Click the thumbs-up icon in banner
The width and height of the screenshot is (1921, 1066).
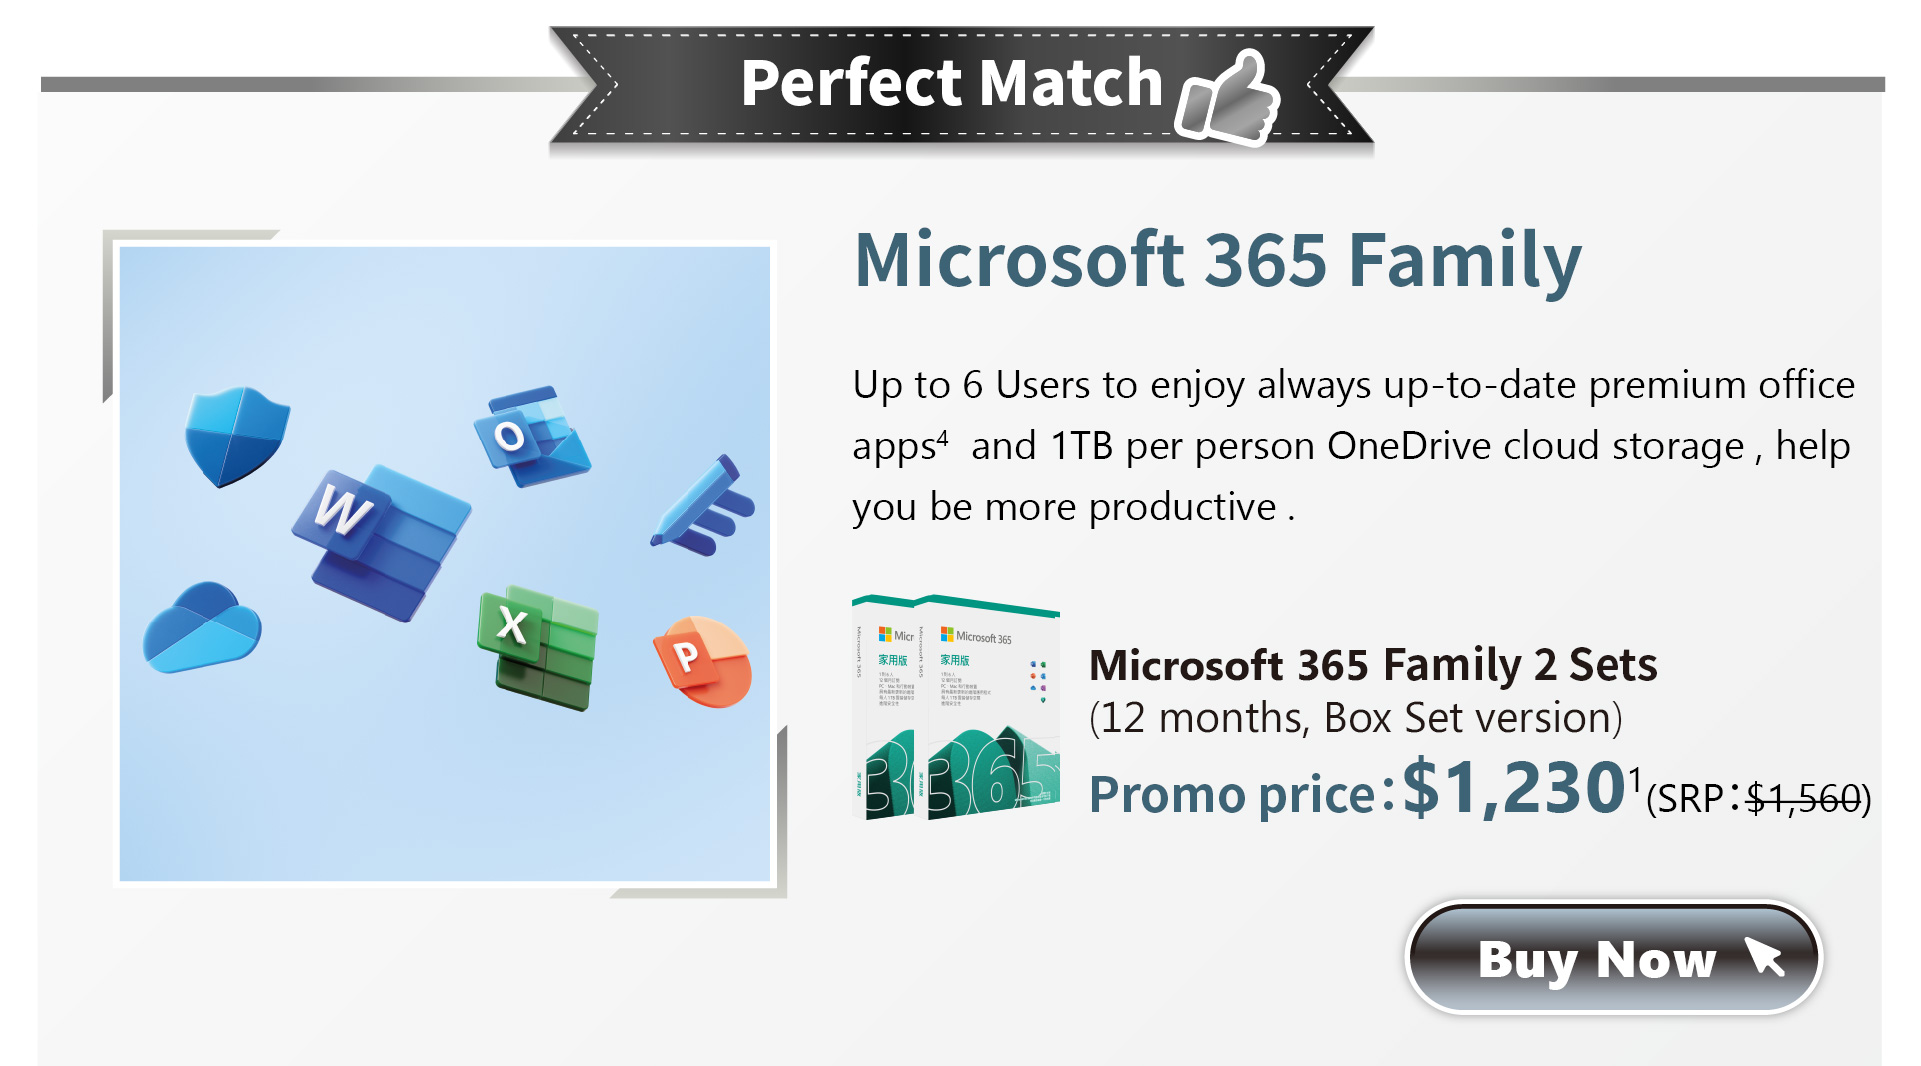(1228, 96)
